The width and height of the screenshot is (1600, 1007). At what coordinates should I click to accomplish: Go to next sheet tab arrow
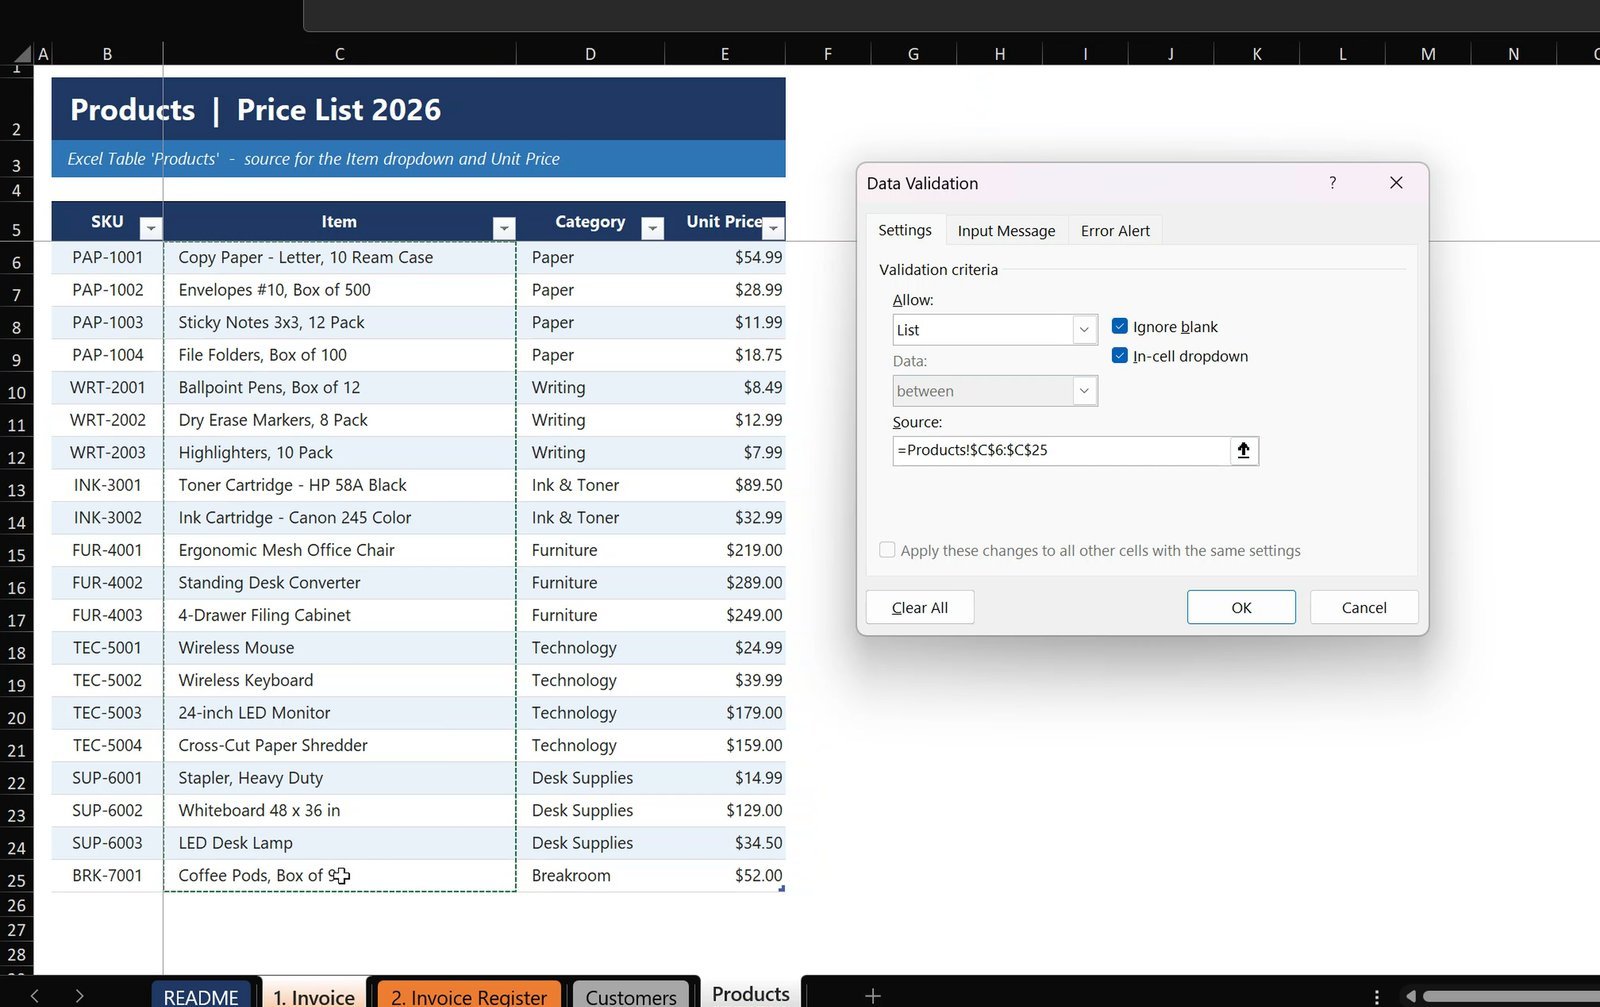[79, 995]
